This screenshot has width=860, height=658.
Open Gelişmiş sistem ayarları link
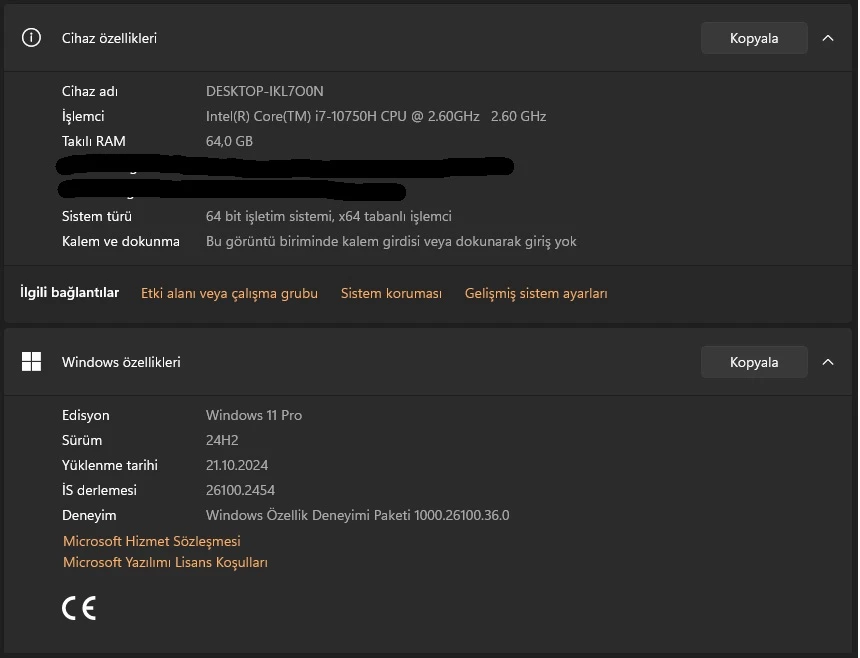pos(536,293)
